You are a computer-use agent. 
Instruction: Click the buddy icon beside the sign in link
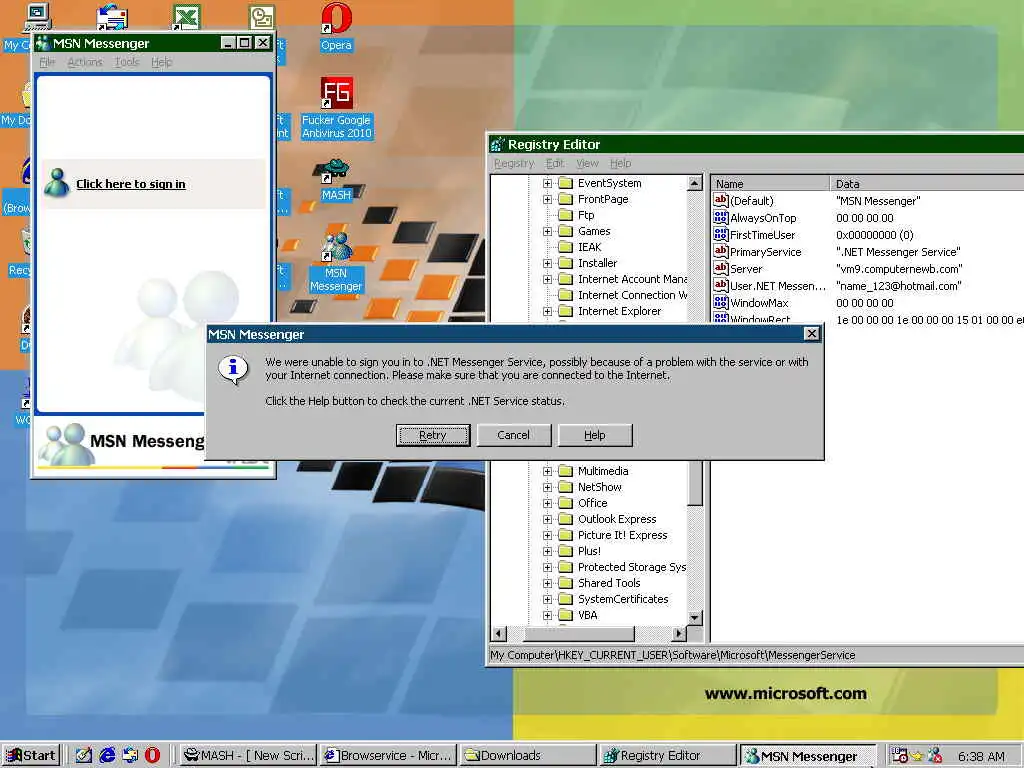[x=57, y=183]
